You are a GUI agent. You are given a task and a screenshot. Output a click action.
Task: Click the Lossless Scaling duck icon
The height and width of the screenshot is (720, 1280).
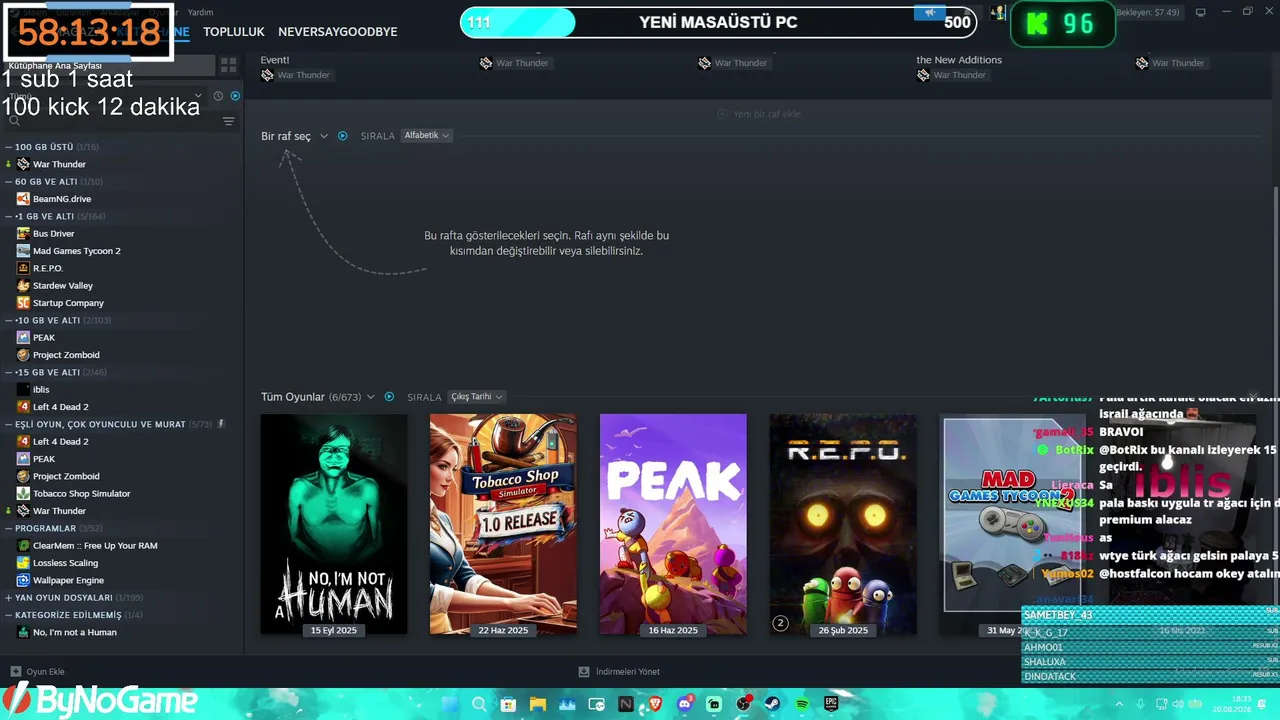point(23,563)
